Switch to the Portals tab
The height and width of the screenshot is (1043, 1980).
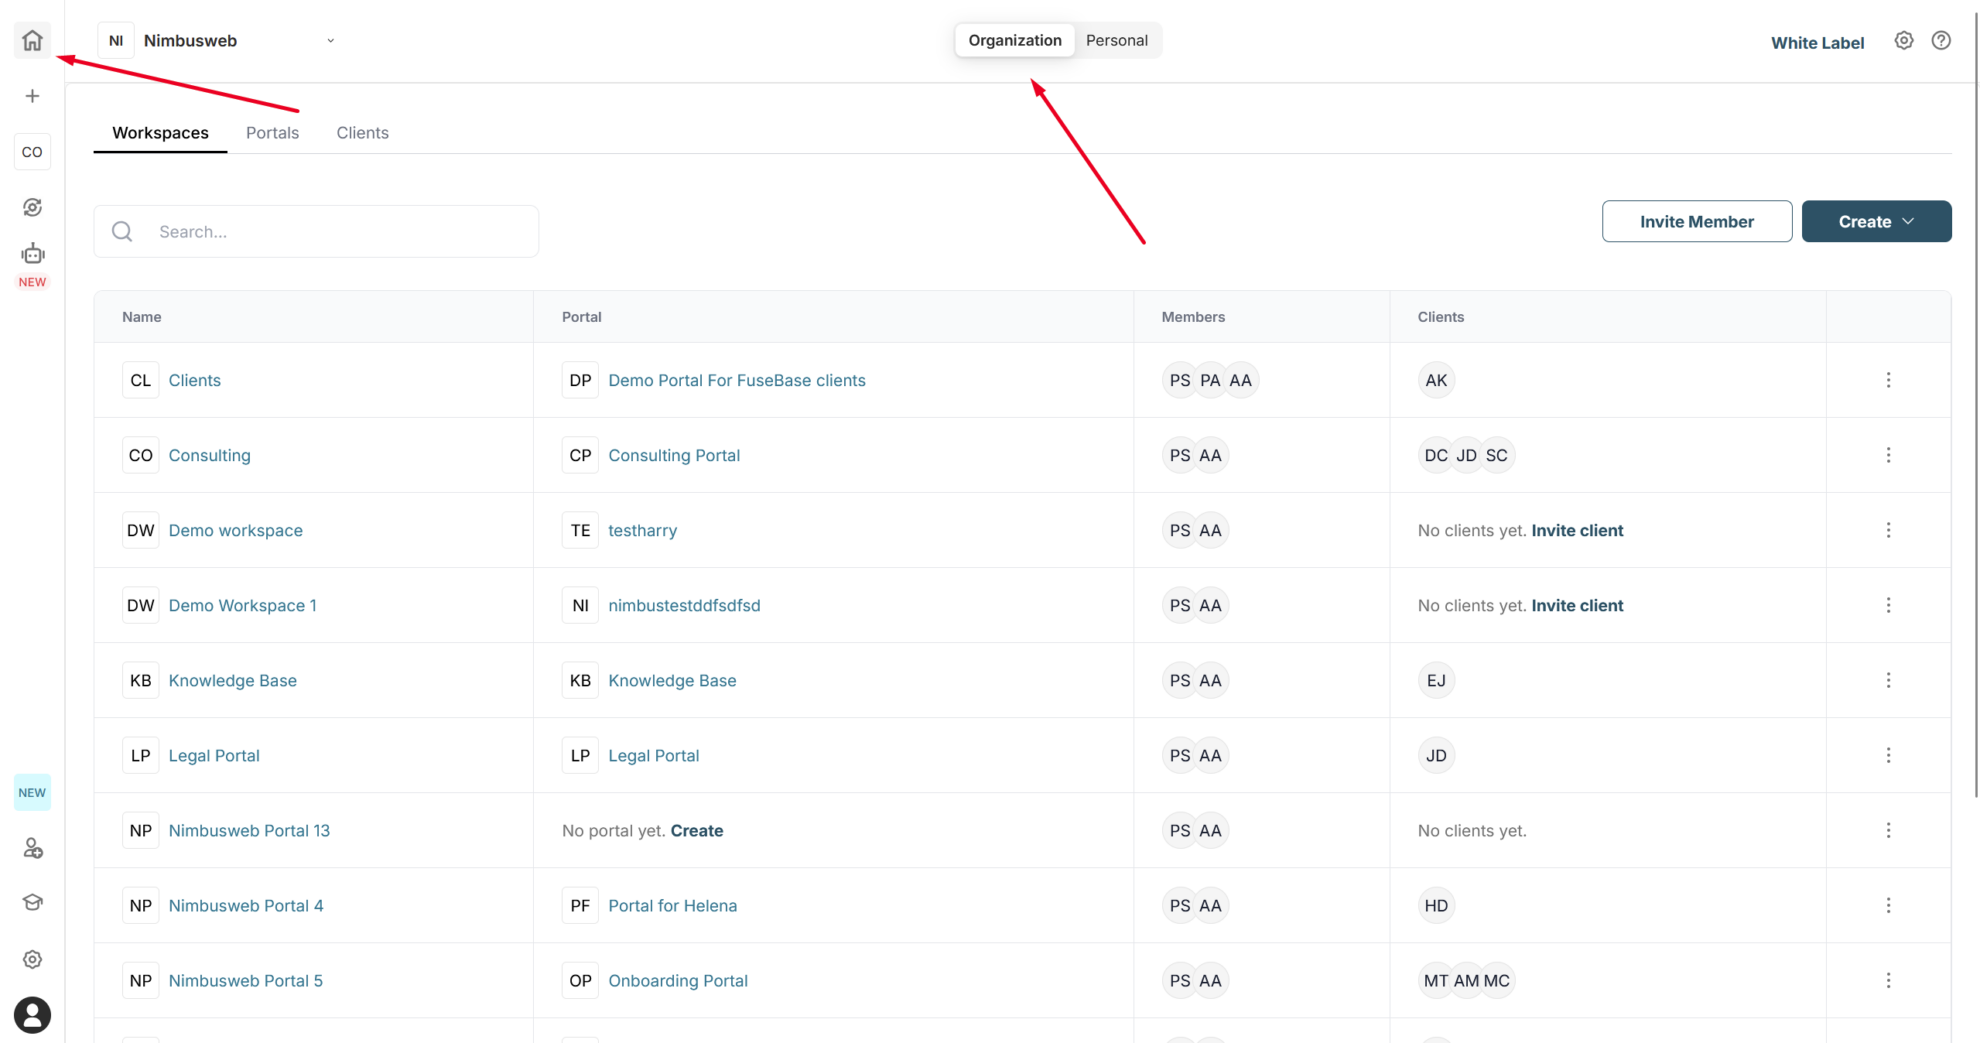click(272, 132)
